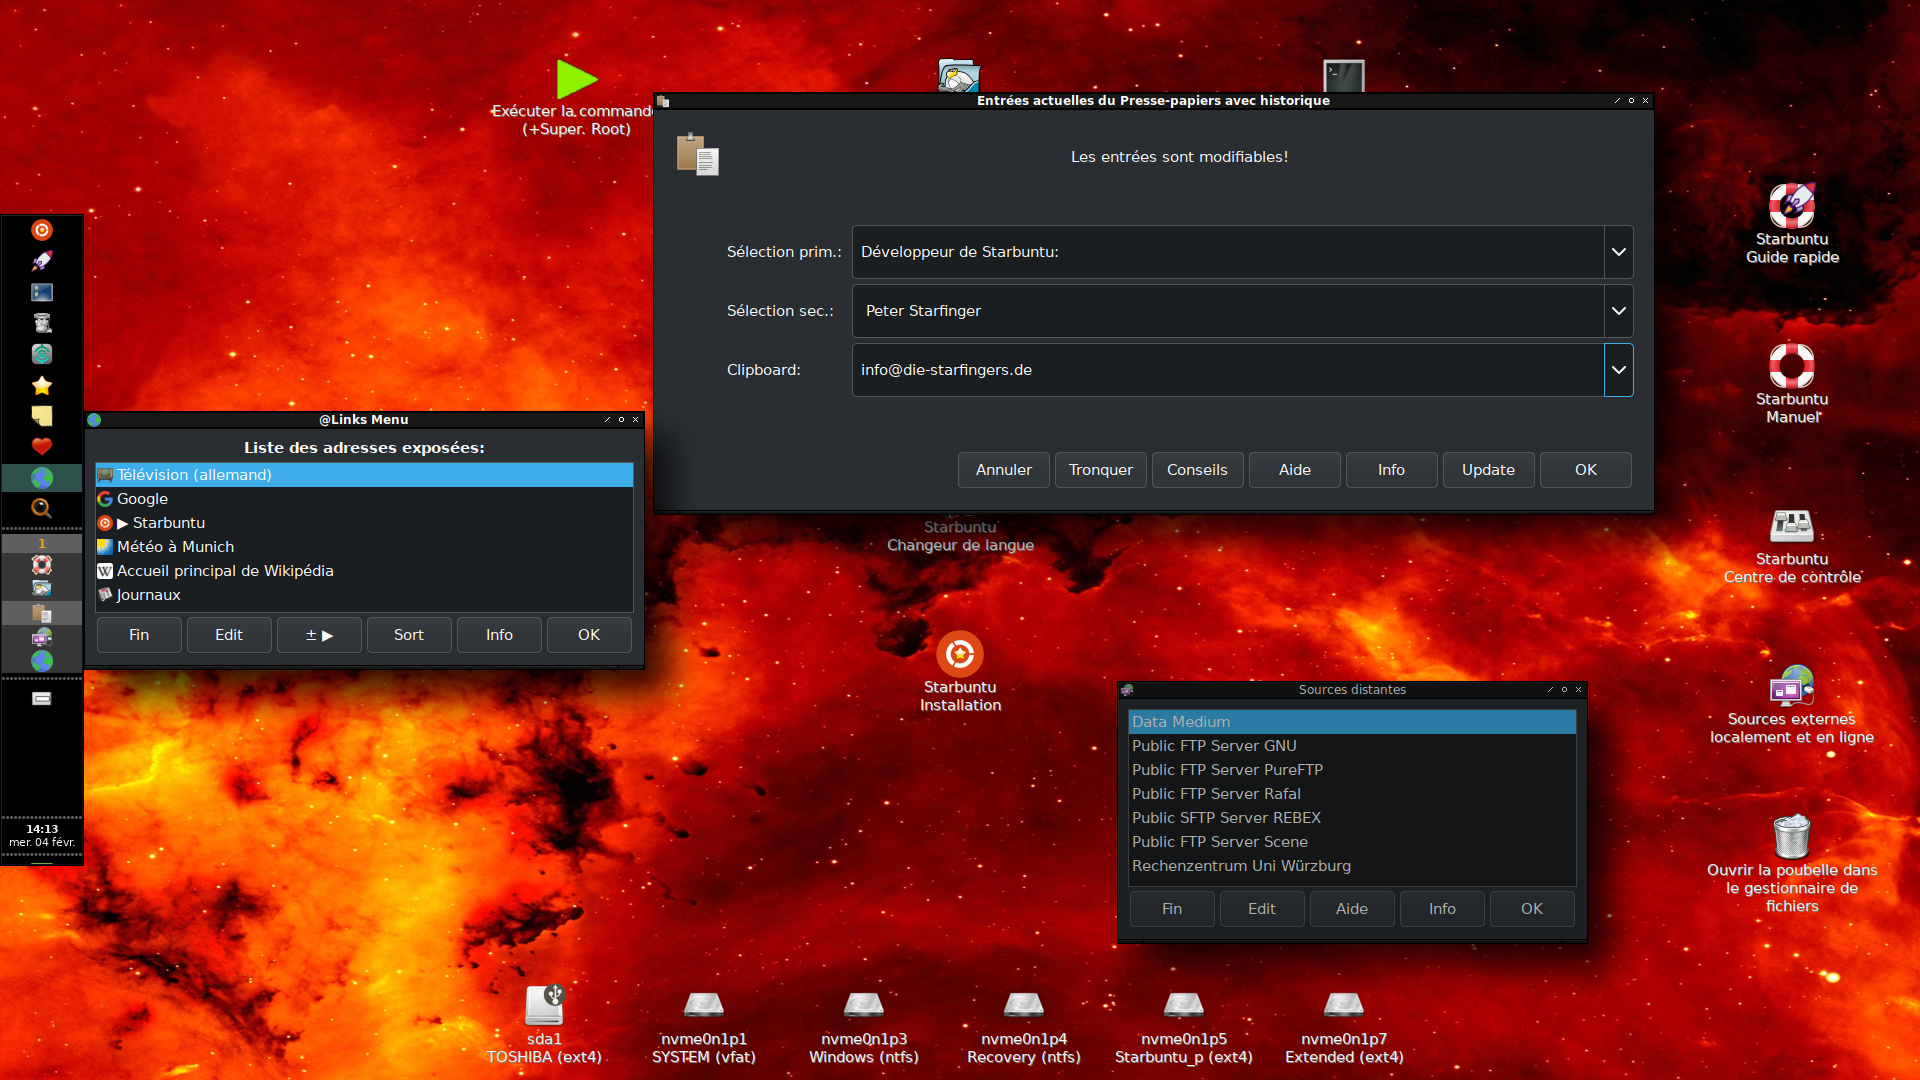This screenshot has height=1080, width=1920.
Task: Select Public FTP Server GNU entry
Action: (x=1214, y=746)
